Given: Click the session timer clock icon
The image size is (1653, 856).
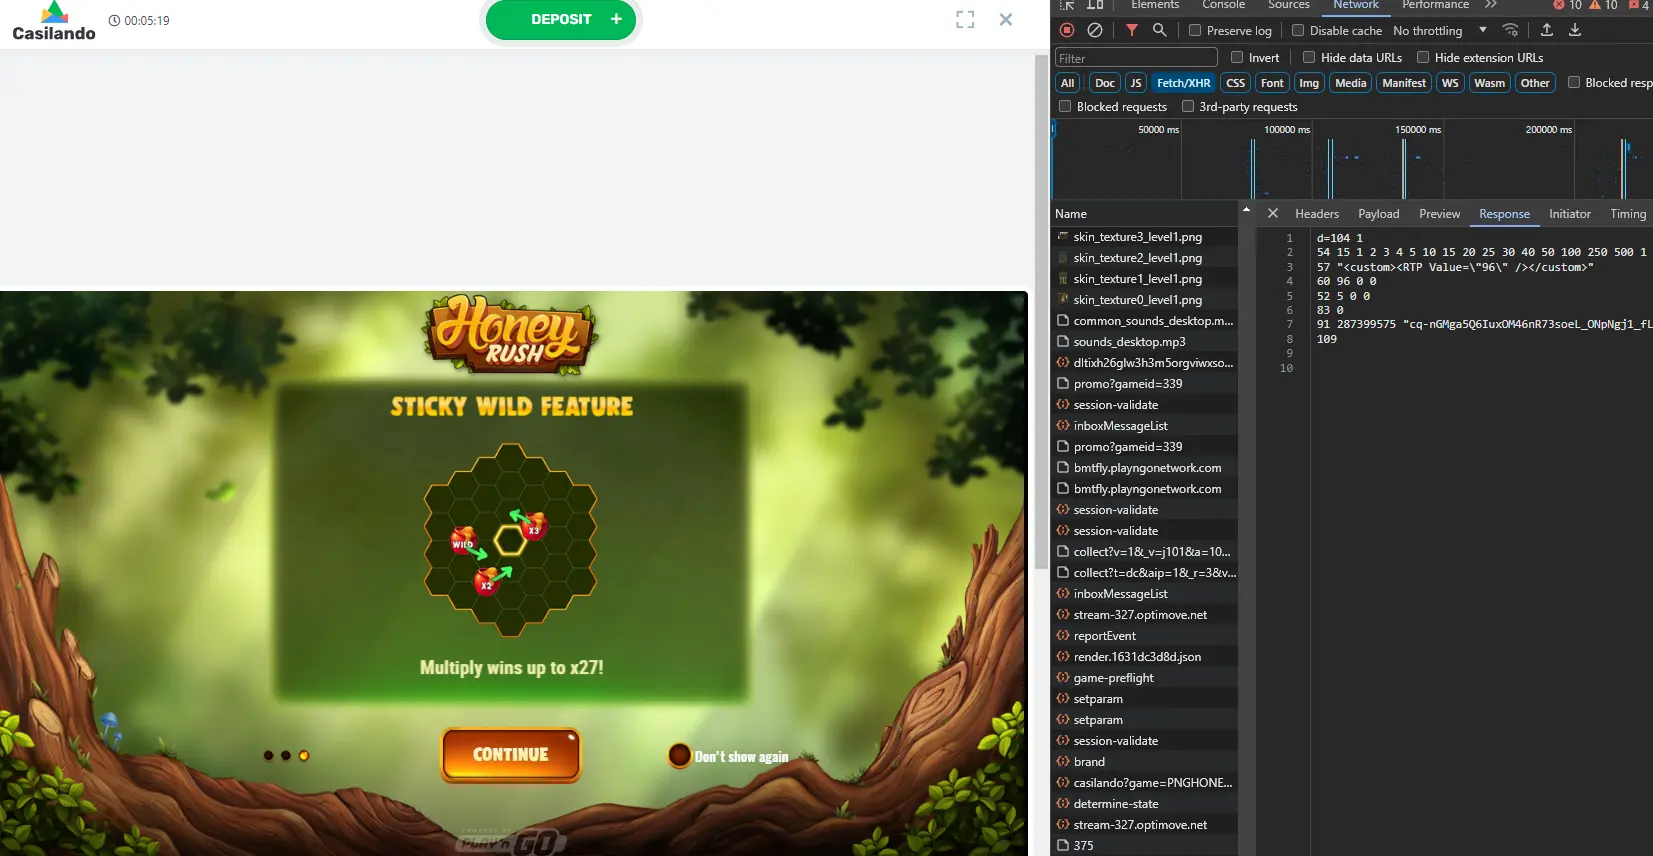Looking at the screenshot, I should (x=114, y=20).
